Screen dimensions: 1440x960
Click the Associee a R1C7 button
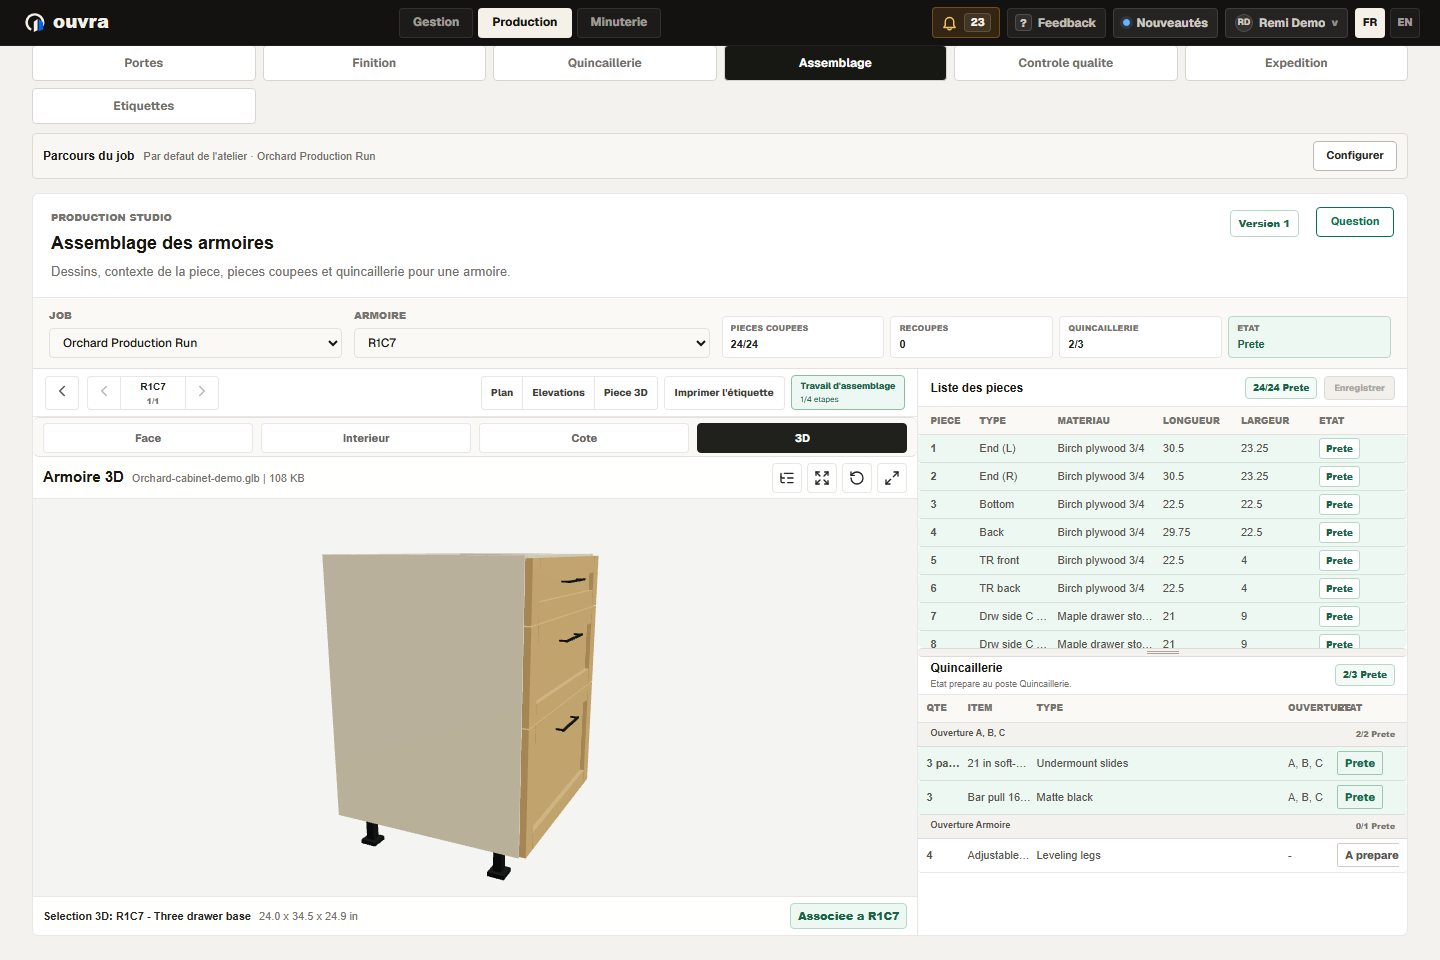pos(848,916)
